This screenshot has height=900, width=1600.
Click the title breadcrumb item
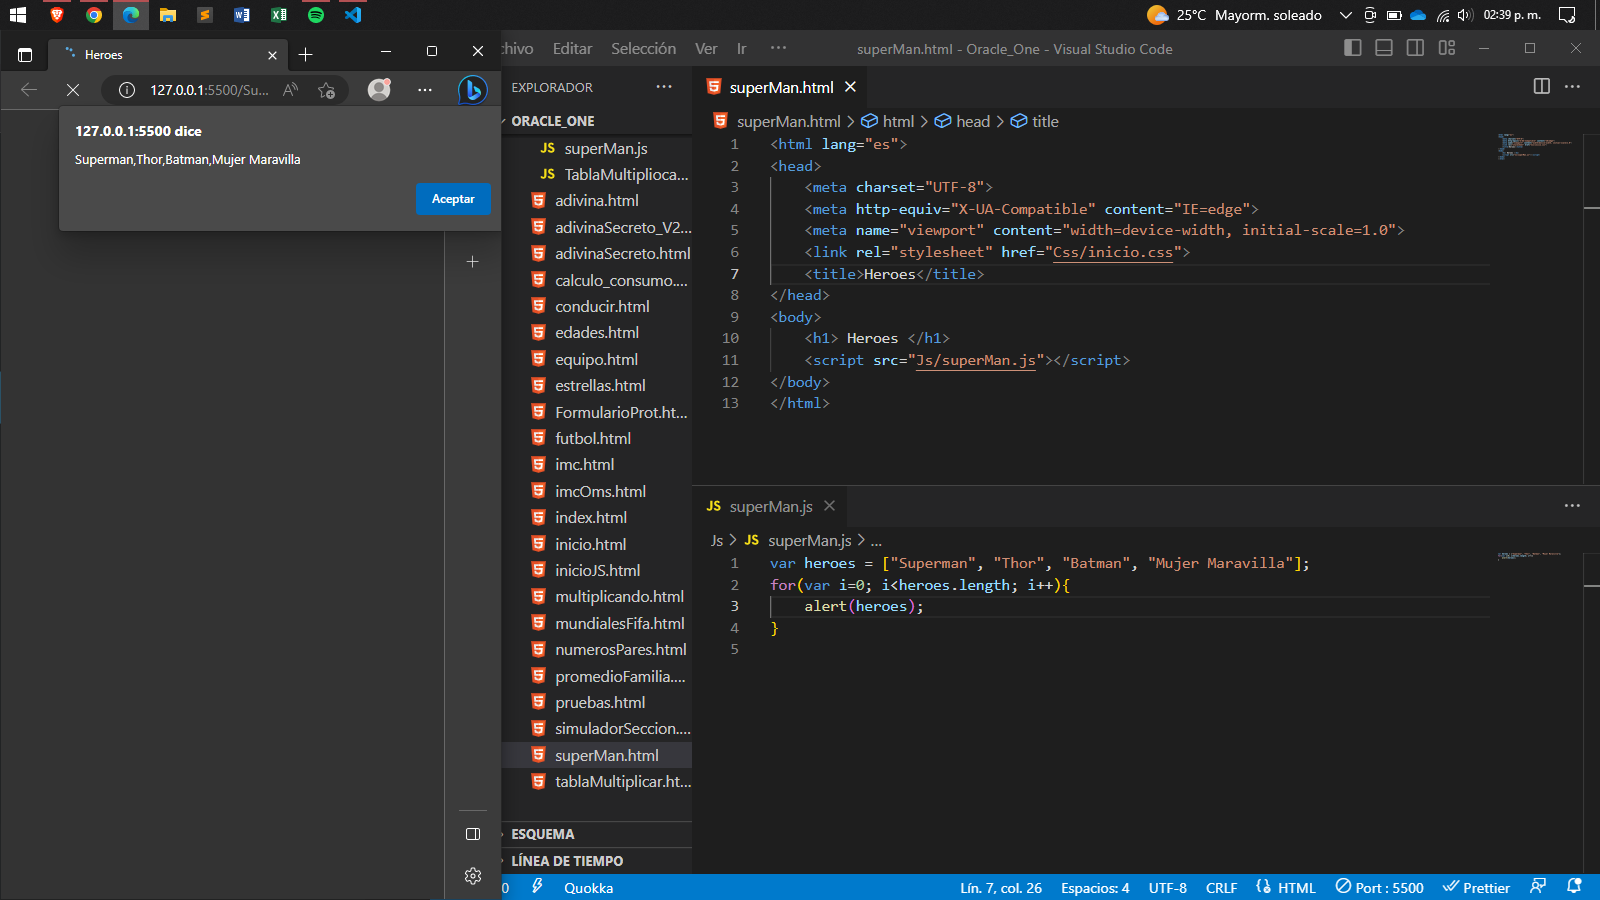[1035, 121]
